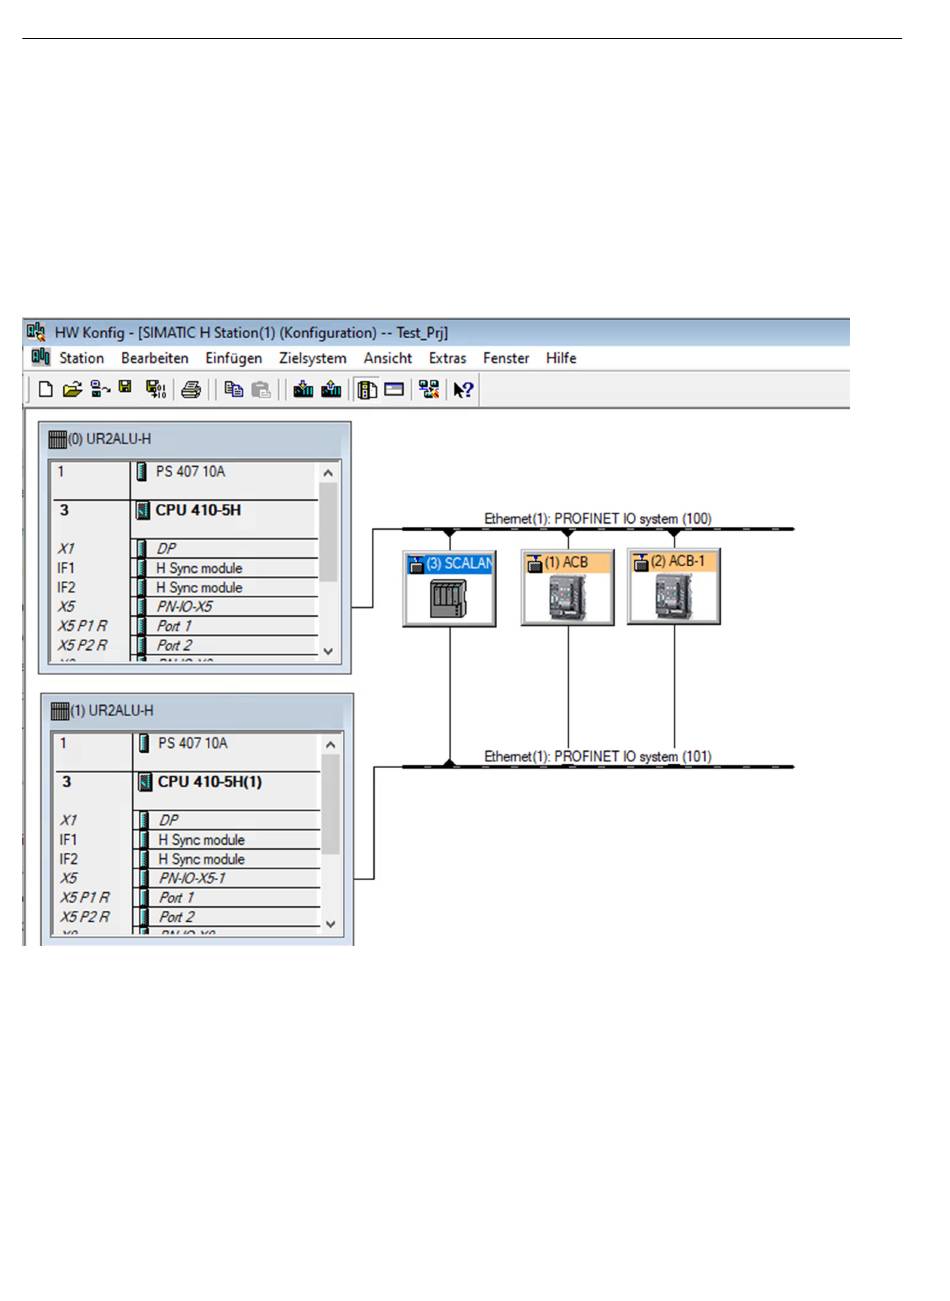Open the Einfügen menu
Image resolution: width=950 pixels, height=1301 pixels.
click(x=234, y=358)
